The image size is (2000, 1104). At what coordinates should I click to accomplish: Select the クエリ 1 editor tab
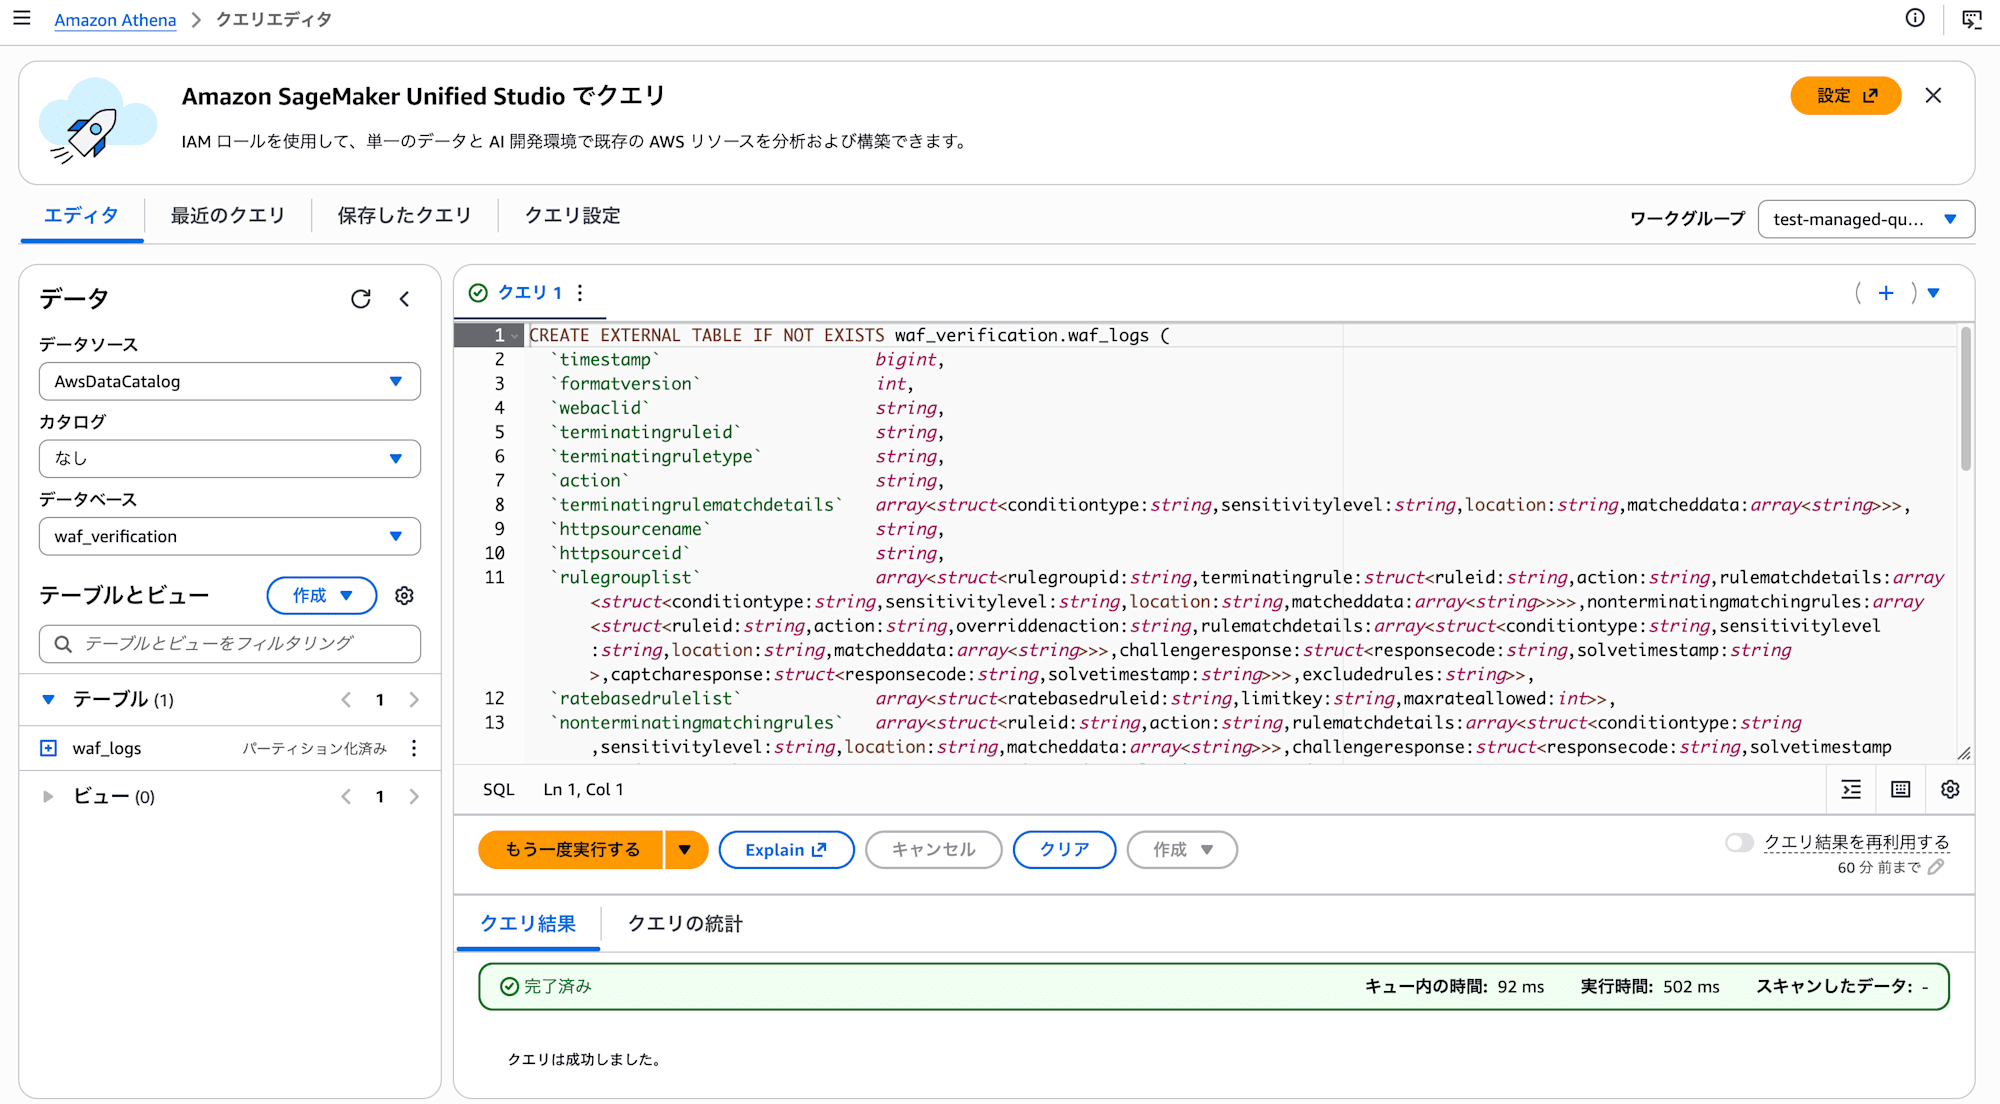(x=529, y=292)
